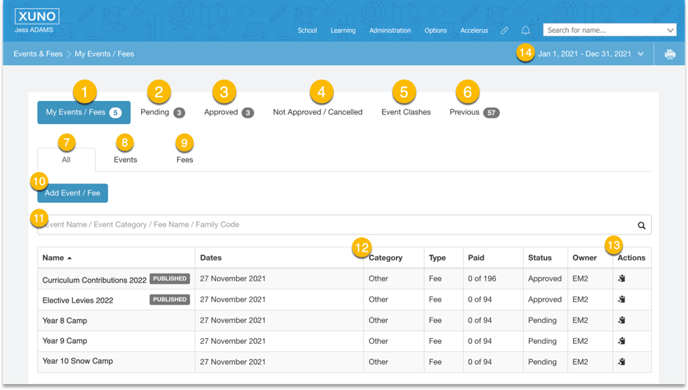Open the Options menu
The width and height of the screenshot is (688, 390).
pyautogui.click(x=436, y=30)
